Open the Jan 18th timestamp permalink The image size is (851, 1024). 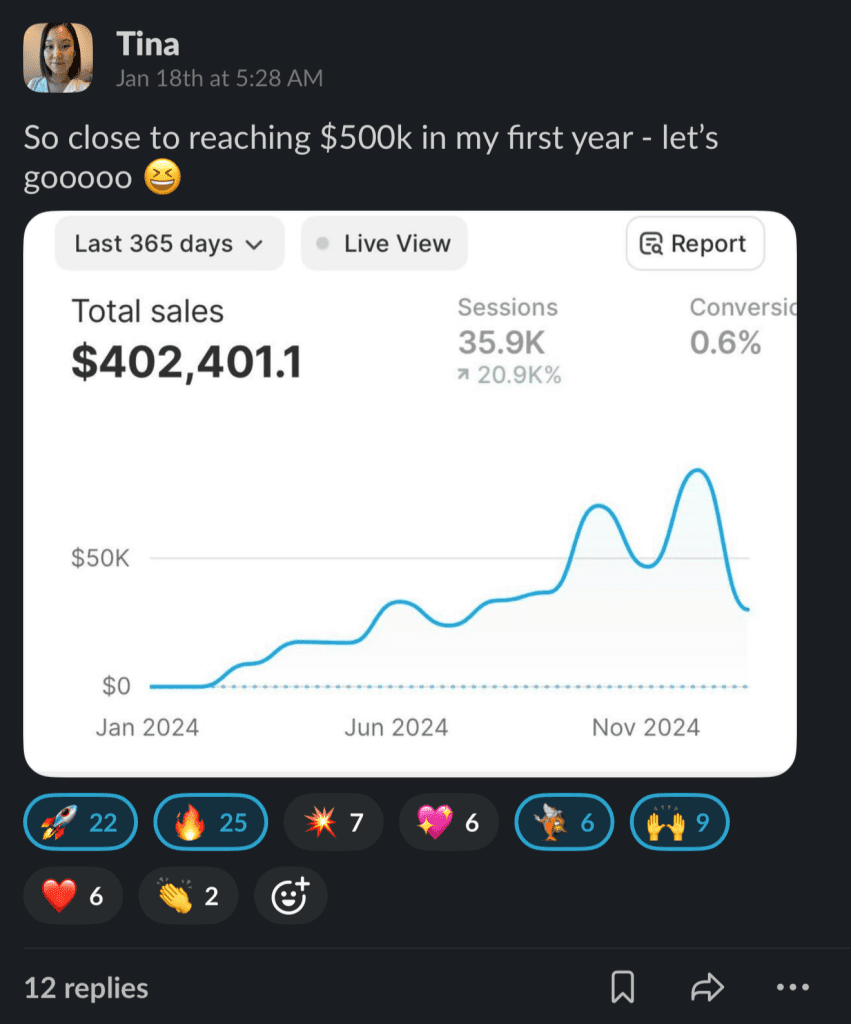tap(219, 78)
